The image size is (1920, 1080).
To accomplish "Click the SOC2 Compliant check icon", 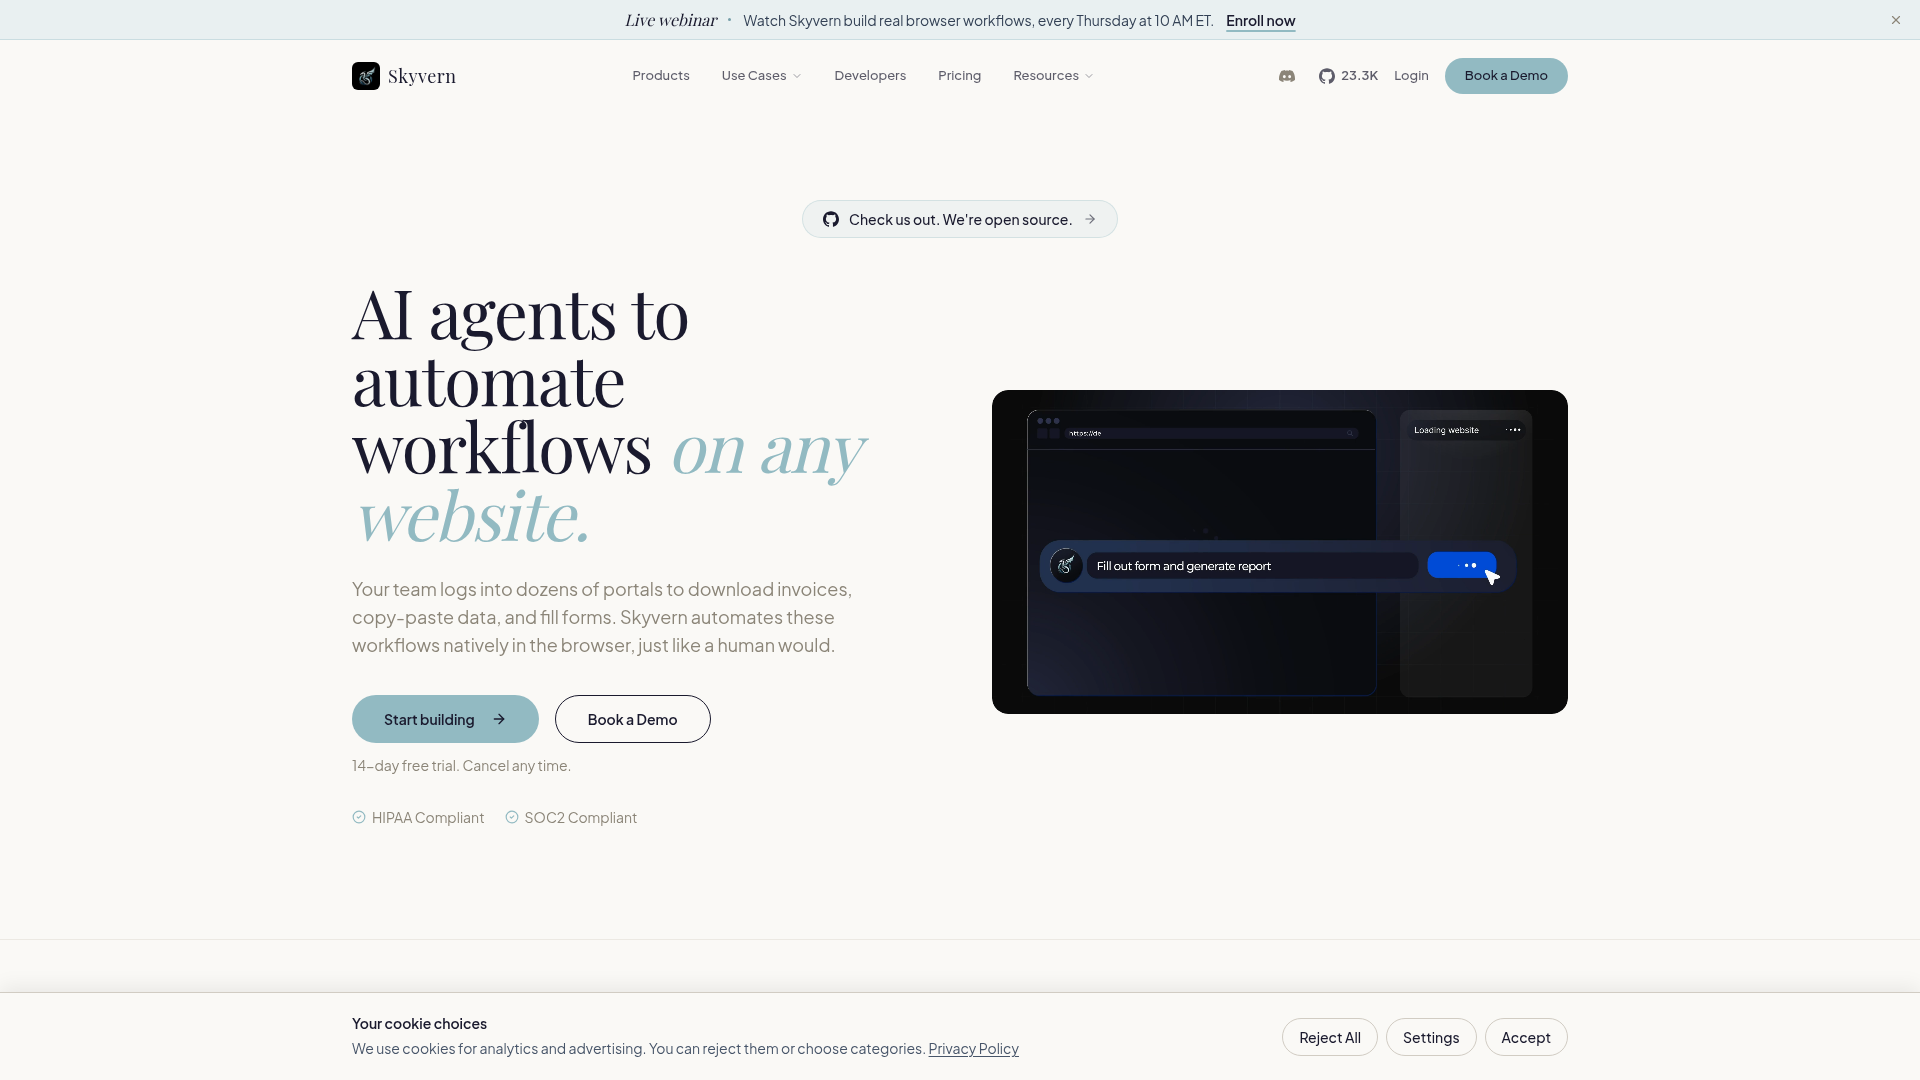I will (x=512, y=817).
